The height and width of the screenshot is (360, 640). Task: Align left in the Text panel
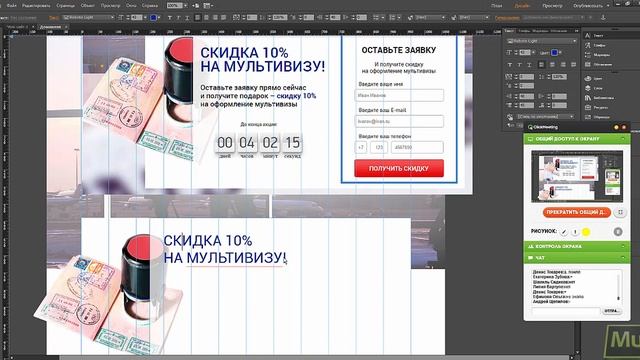pos(541,64)
